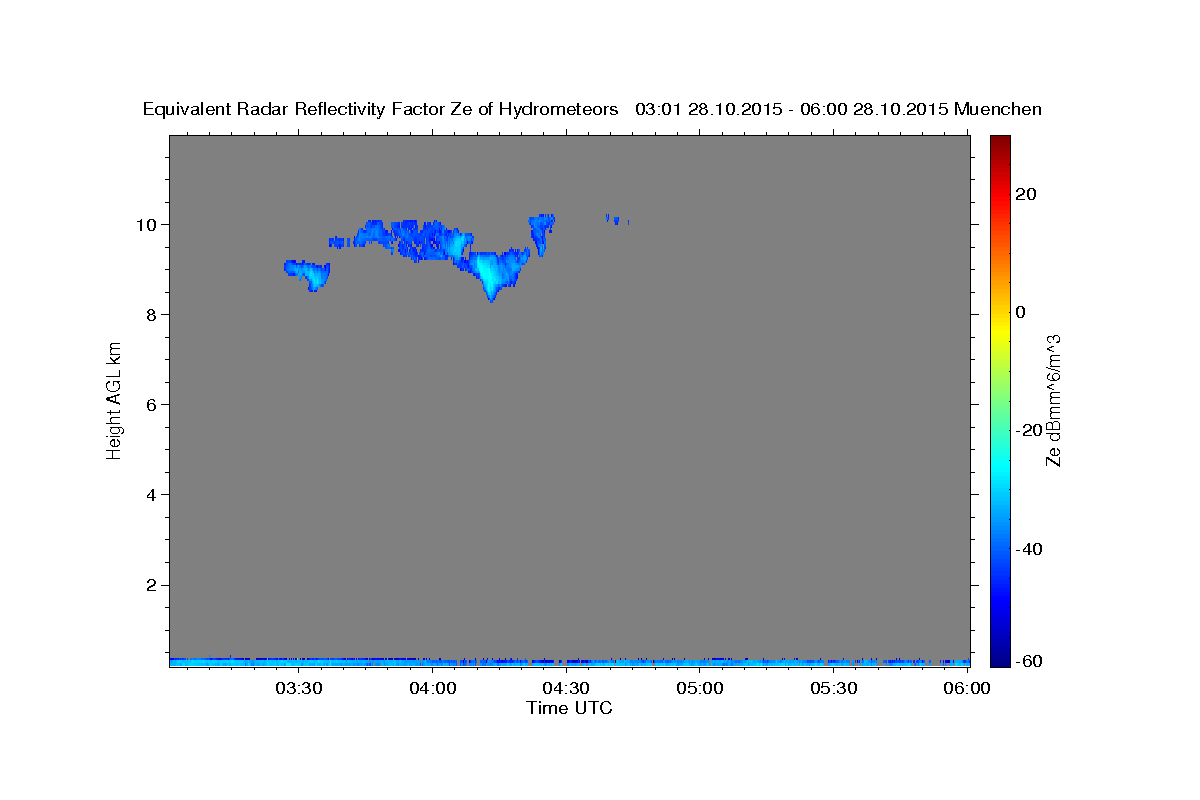Click the height tick label '4'
Viewport: 1200px width, 800px height.
(x=152, y=495)
